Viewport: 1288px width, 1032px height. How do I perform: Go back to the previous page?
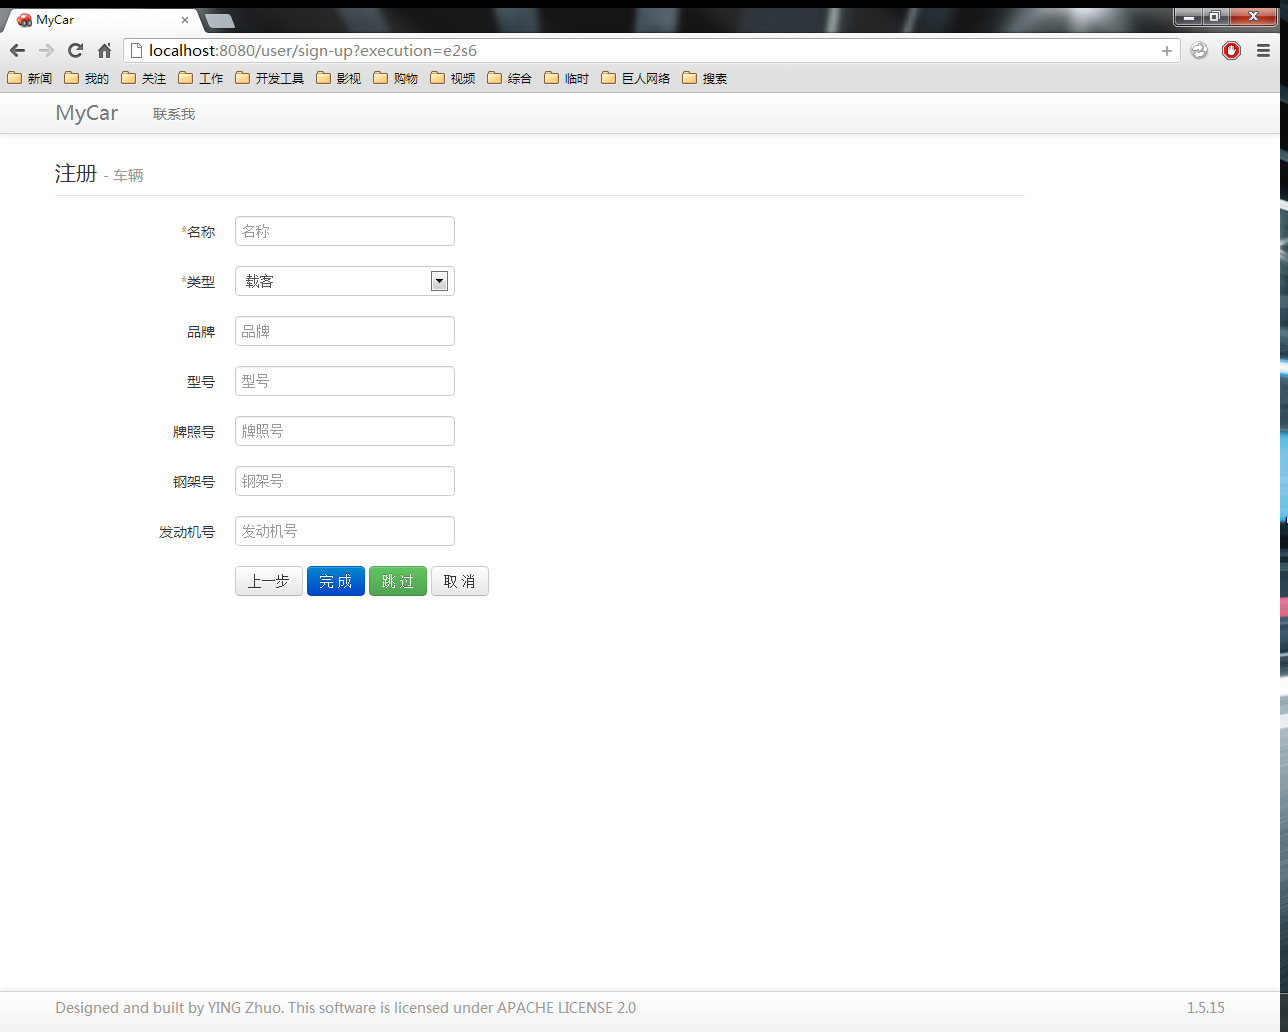coord(17,51)
